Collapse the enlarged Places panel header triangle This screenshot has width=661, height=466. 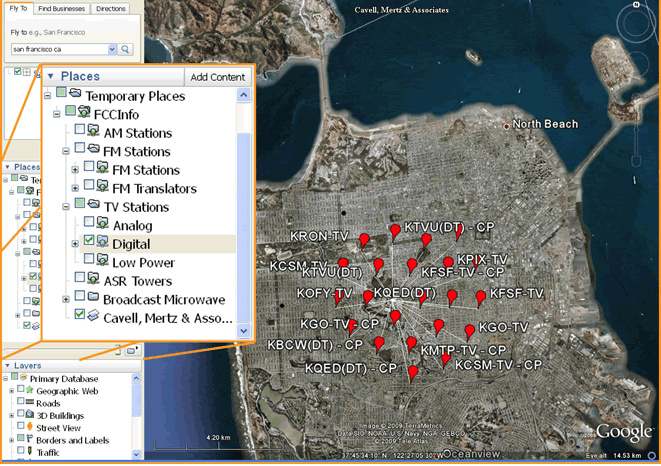51,76
